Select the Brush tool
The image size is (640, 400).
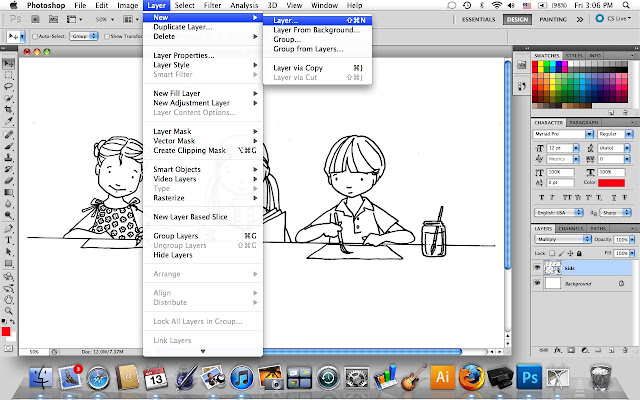coord(8,146)
